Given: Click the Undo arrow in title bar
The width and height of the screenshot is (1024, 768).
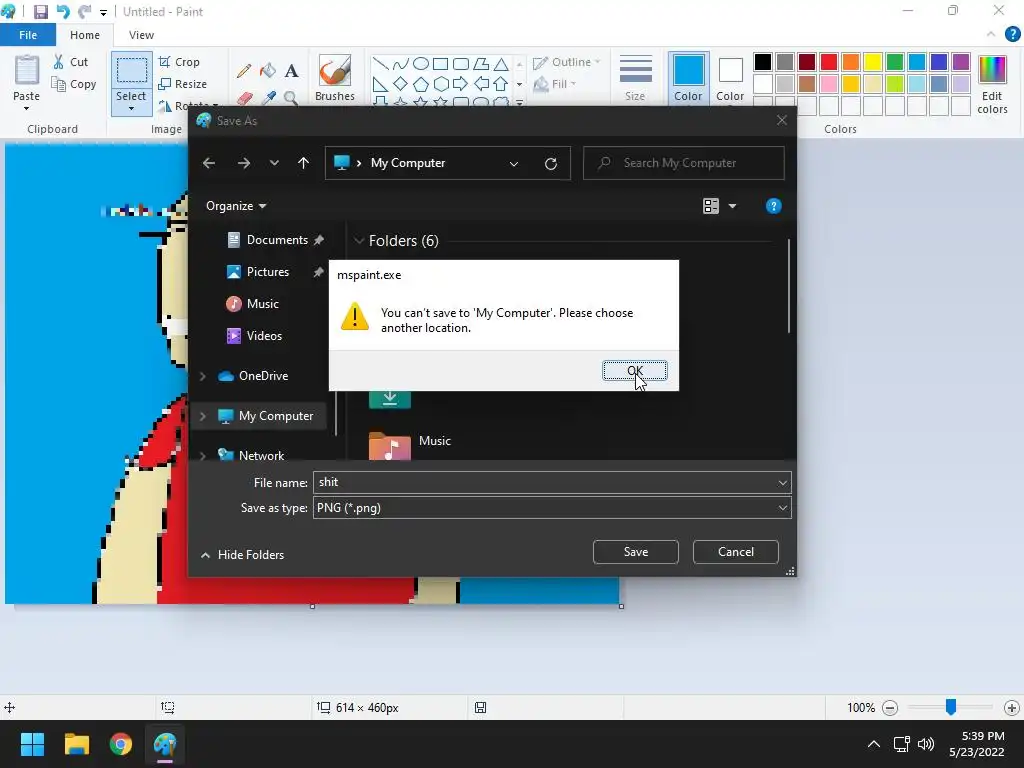Looking at the screenshot, I should pyautogui.click(x=63, y=12).
